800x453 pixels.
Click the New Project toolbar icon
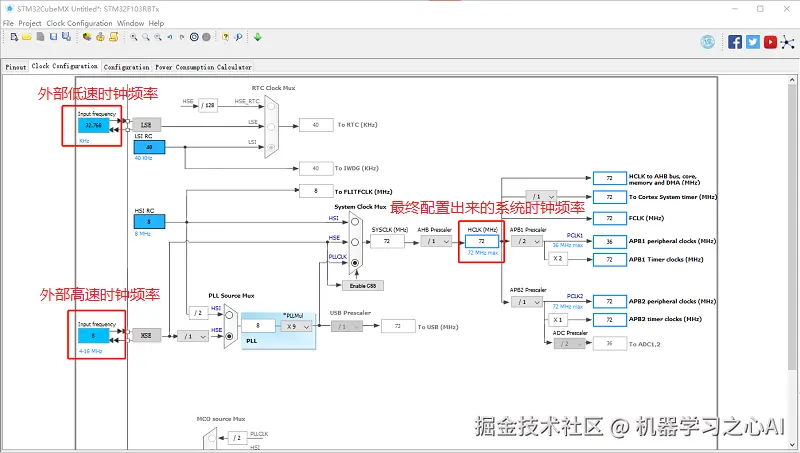[x=14, y=37]
